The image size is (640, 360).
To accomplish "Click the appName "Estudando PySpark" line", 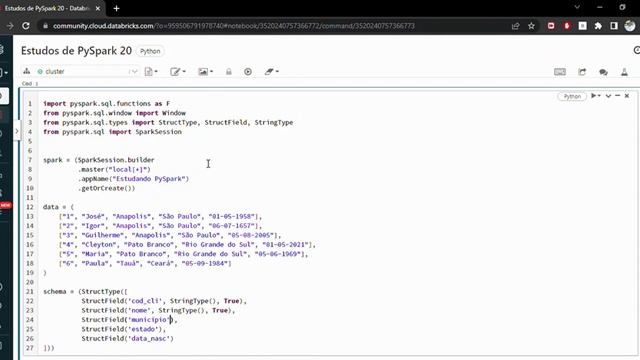I will coord(133,179).
